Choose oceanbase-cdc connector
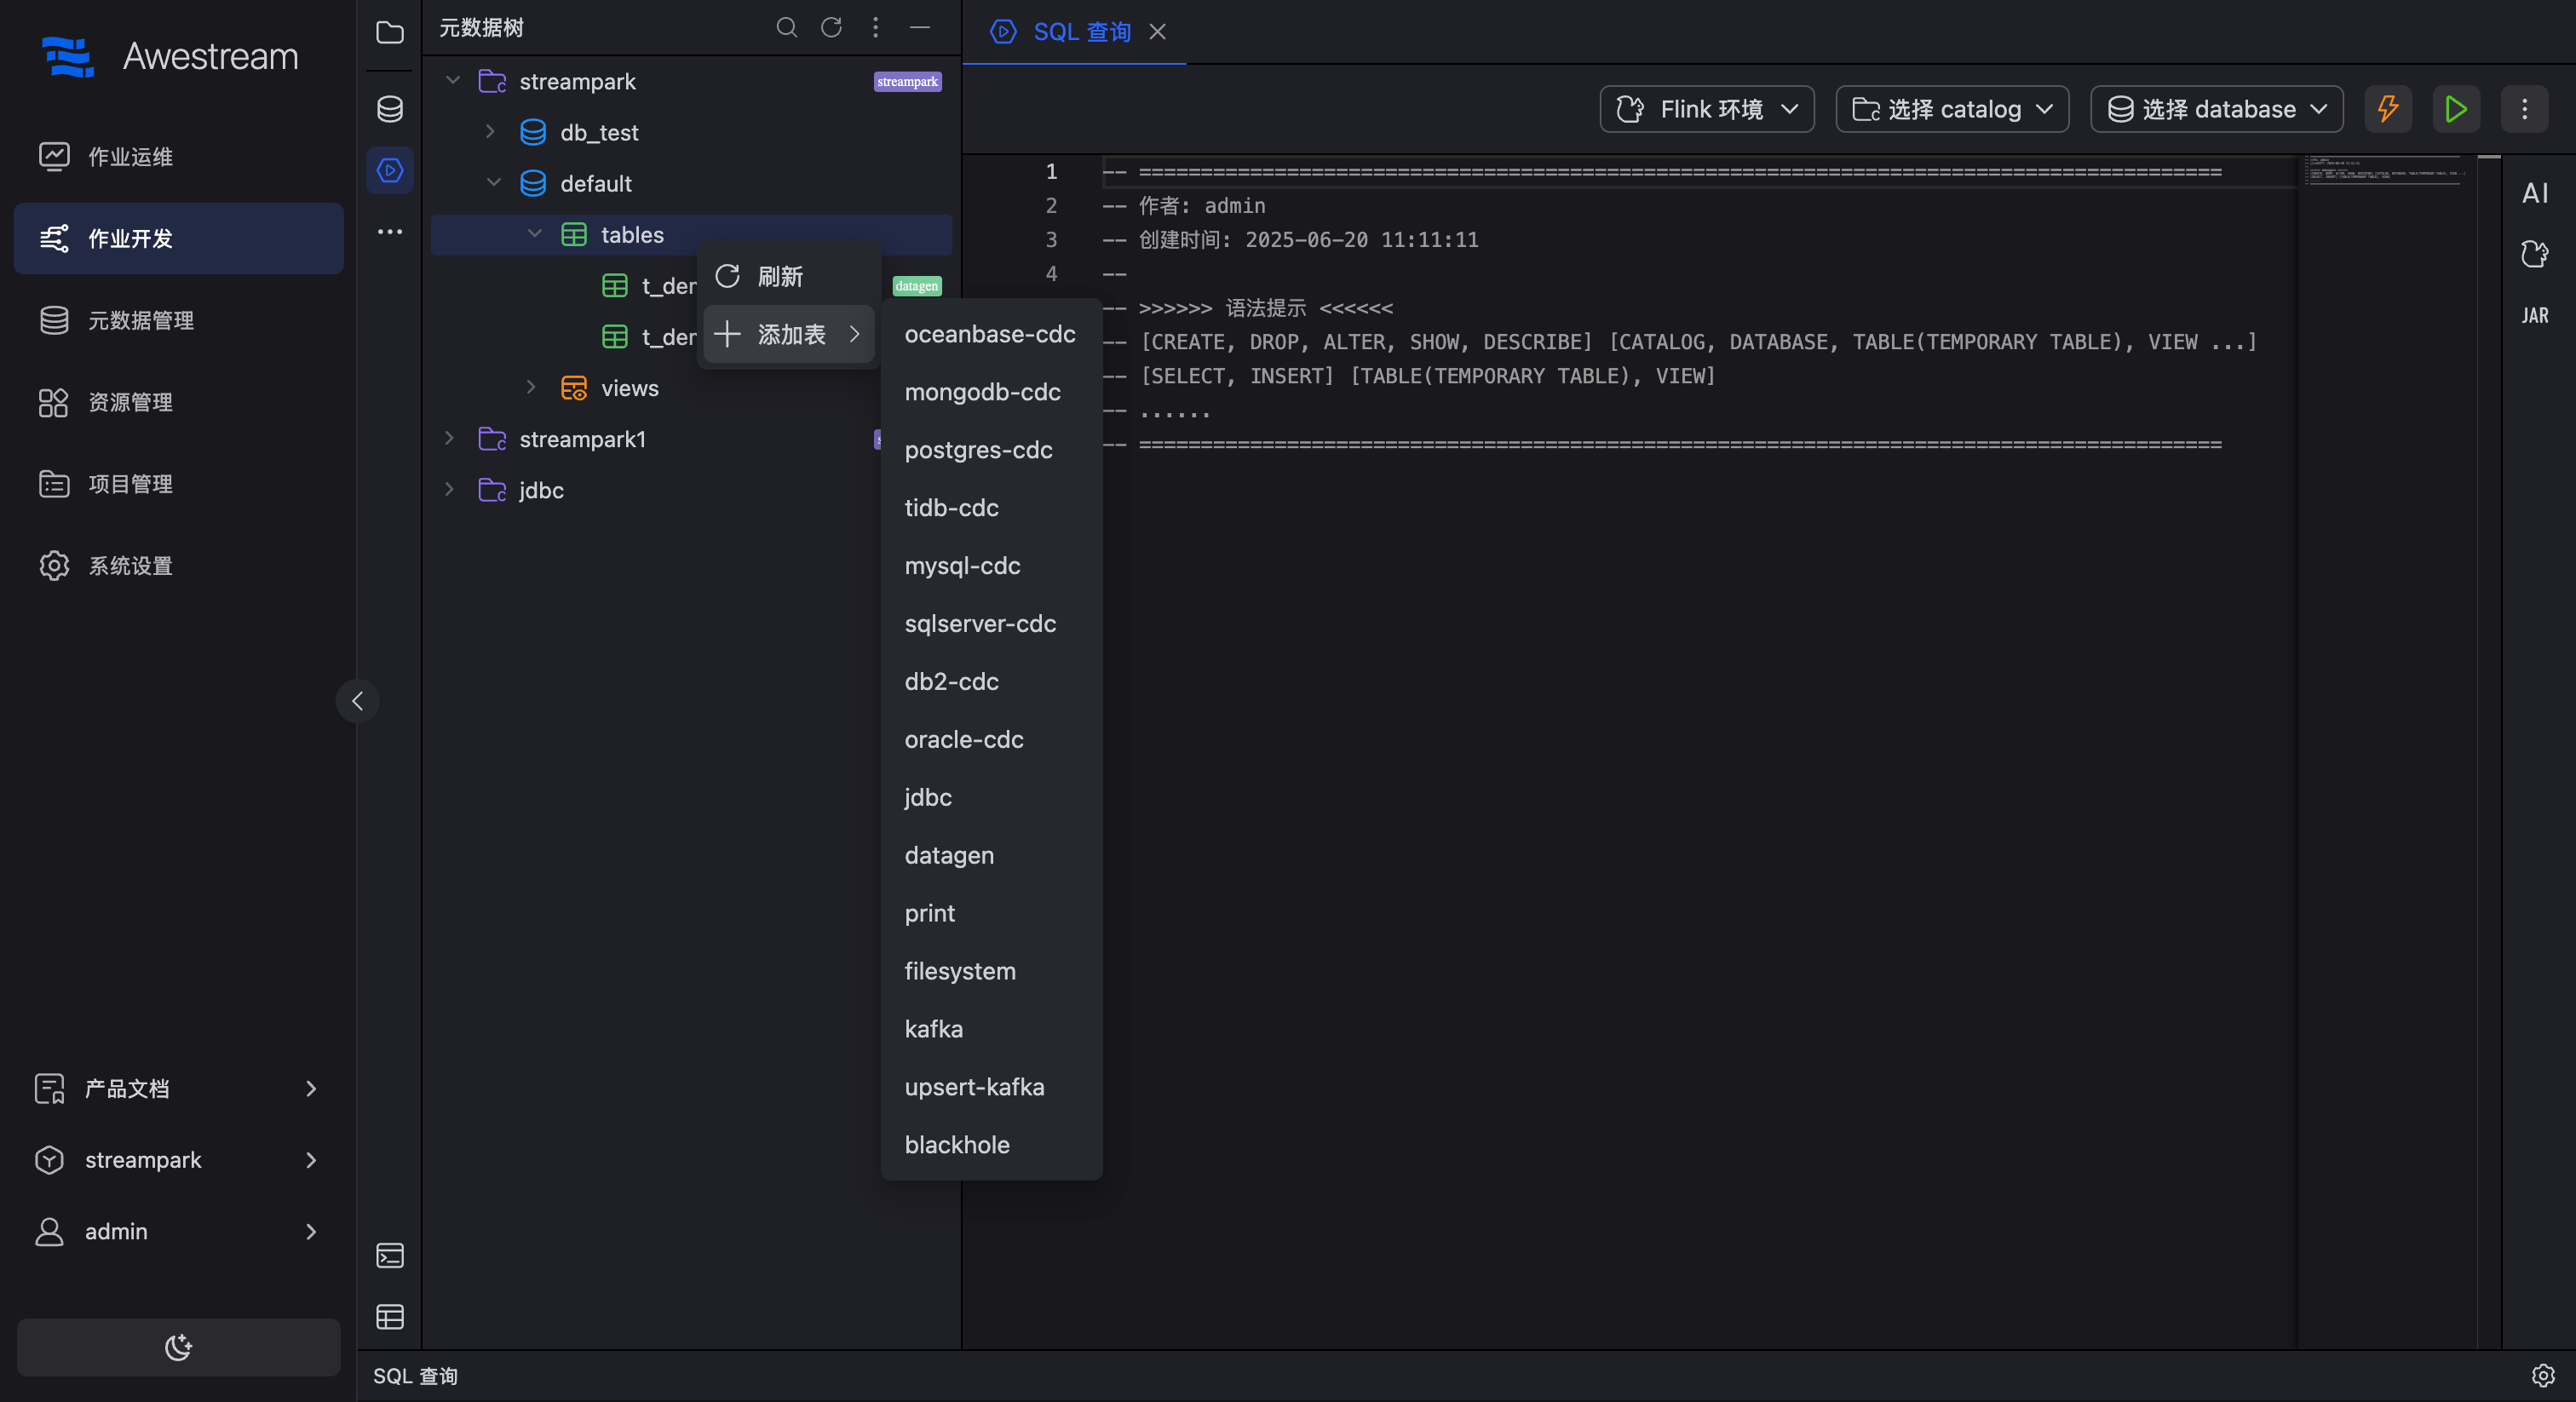This screenshot has height=1402, width=2576. (x=991, y=334)
